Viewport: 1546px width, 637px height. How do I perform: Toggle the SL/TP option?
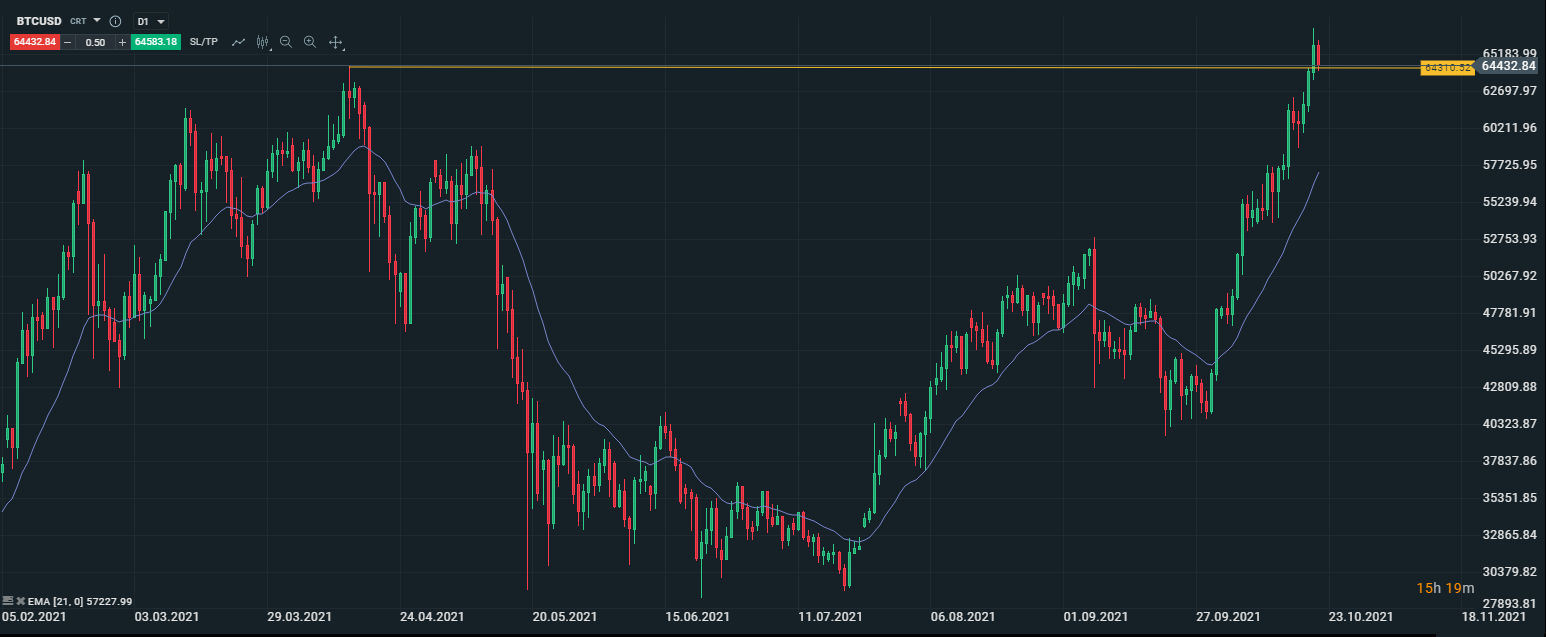click(203, 42)
